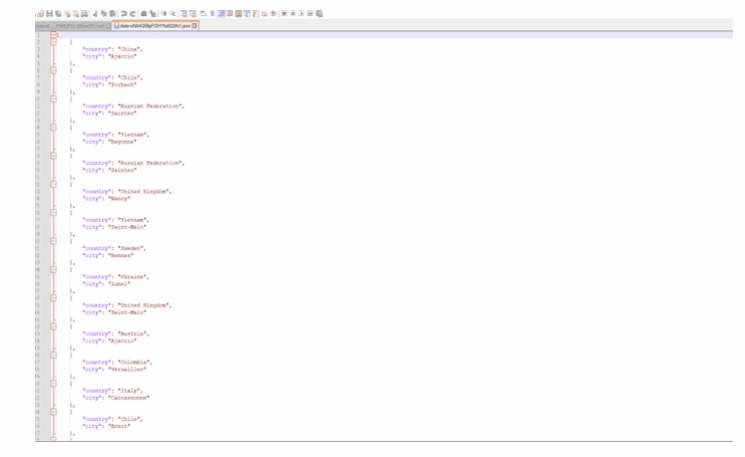Close the active .json tab
The image size is (745, 457).
click(195, 25)
